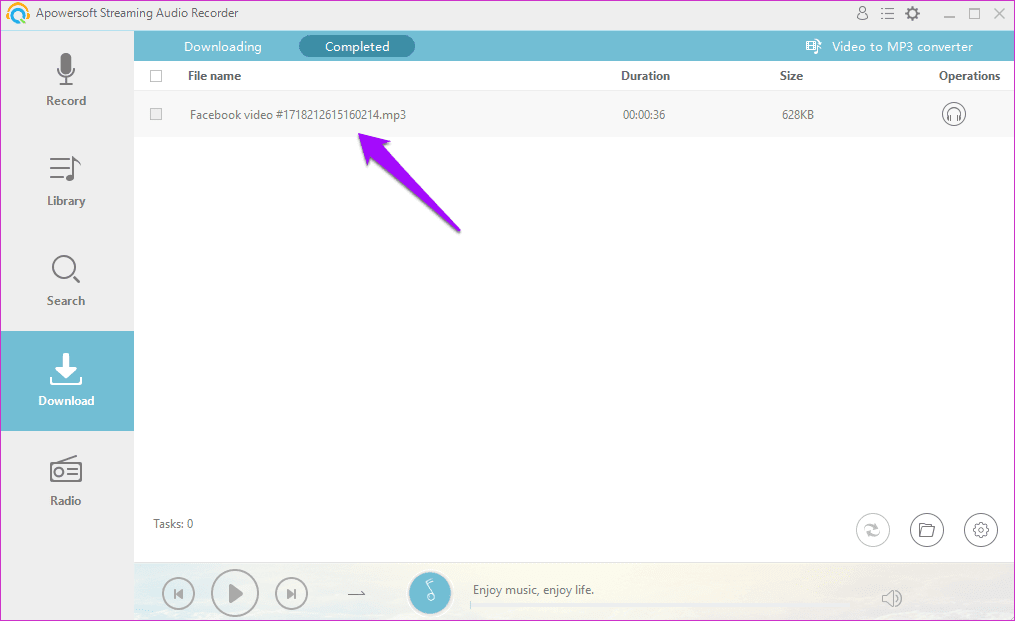
Task: Click the Apowersoft logo icon
Action: pyautogui.click(x=17, y=13)
